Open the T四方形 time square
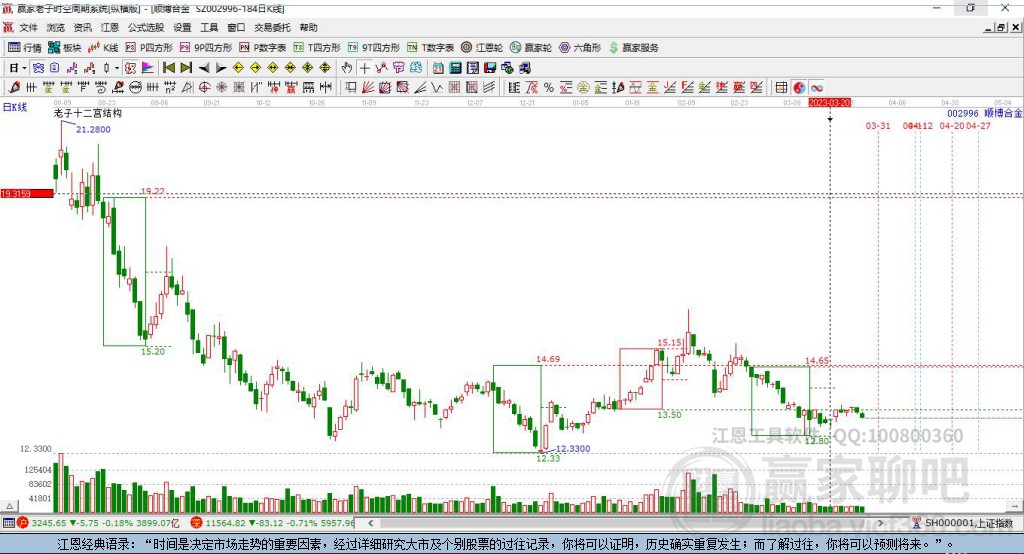Viewport: 1024px width, 554px height. [317, 48]
